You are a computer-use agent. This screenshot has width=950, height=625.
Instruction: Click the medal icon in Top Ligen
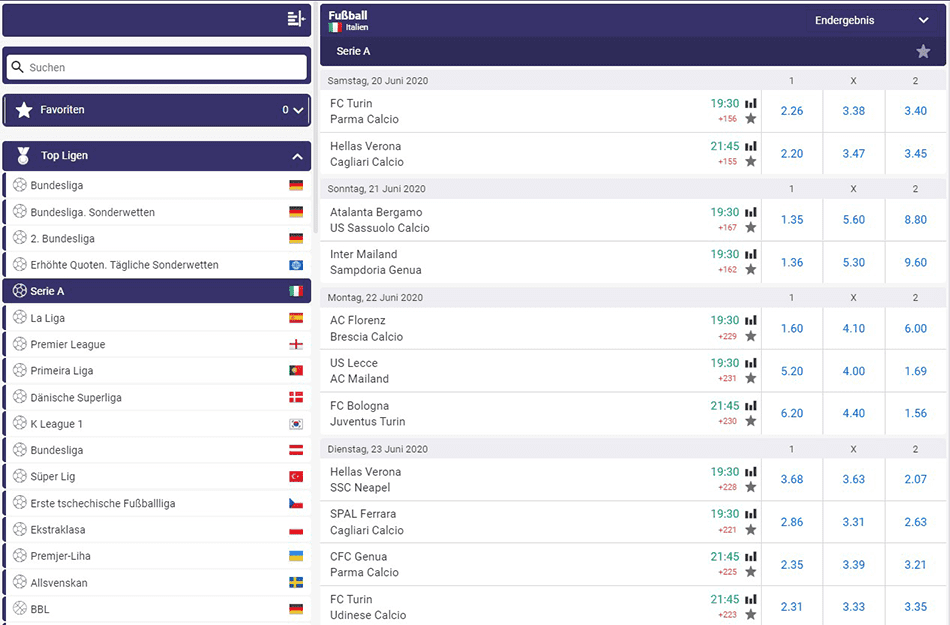[x=23, y=156]
